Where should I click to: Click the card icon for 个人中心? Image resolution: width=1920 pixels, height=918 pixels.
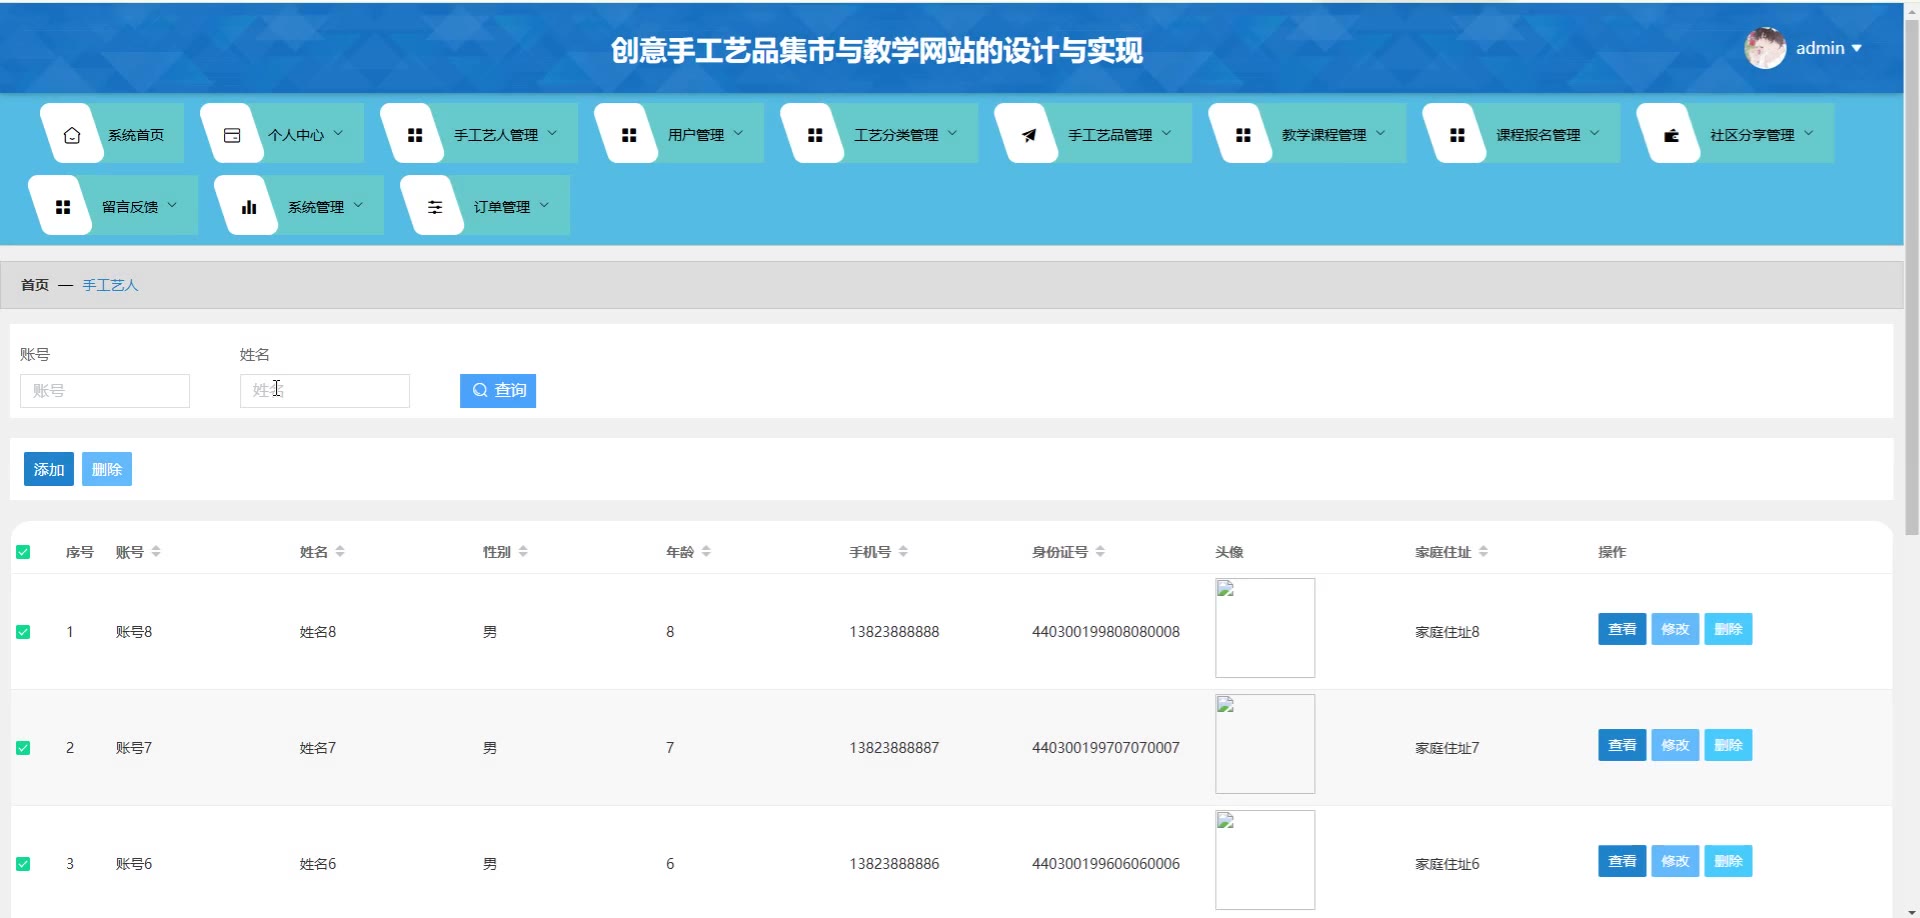(232, 135)
